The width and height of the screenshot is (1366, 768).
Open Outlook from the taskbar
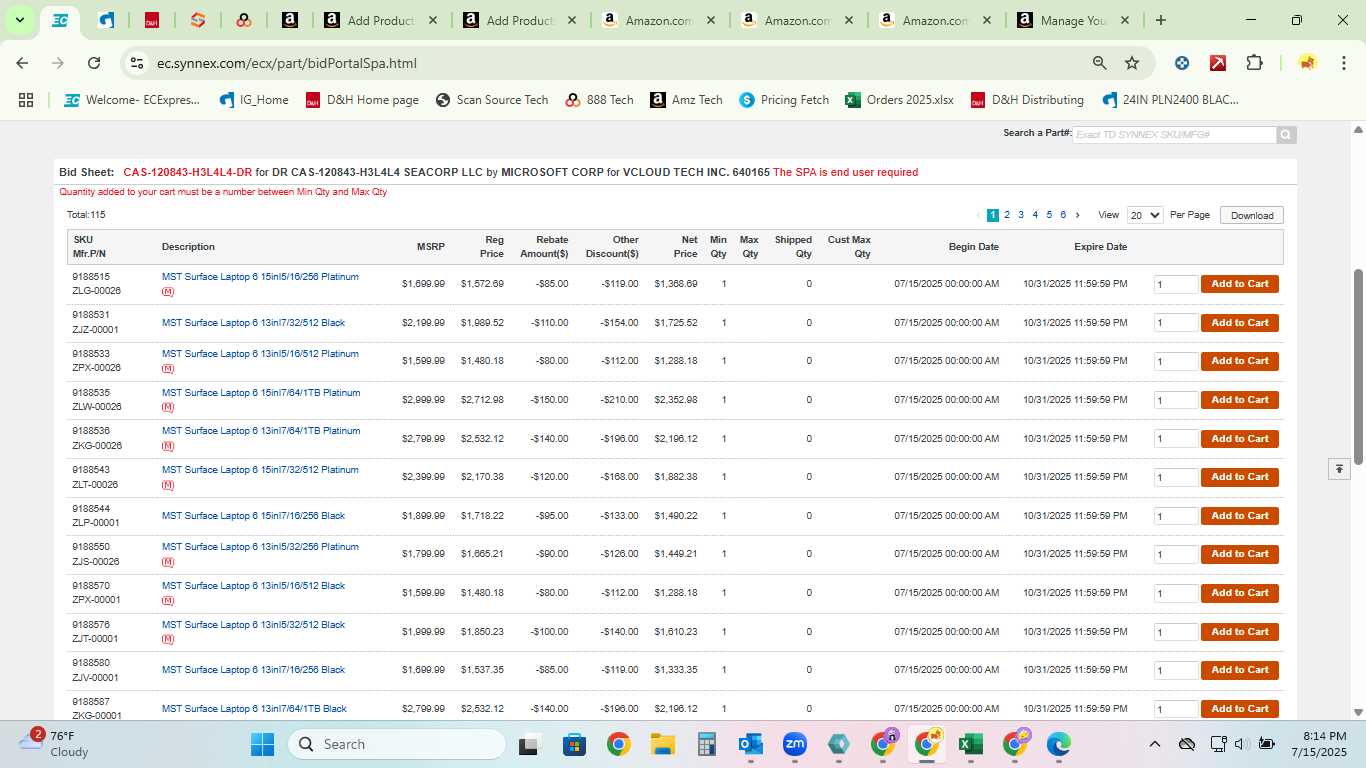tap(750, 744)
